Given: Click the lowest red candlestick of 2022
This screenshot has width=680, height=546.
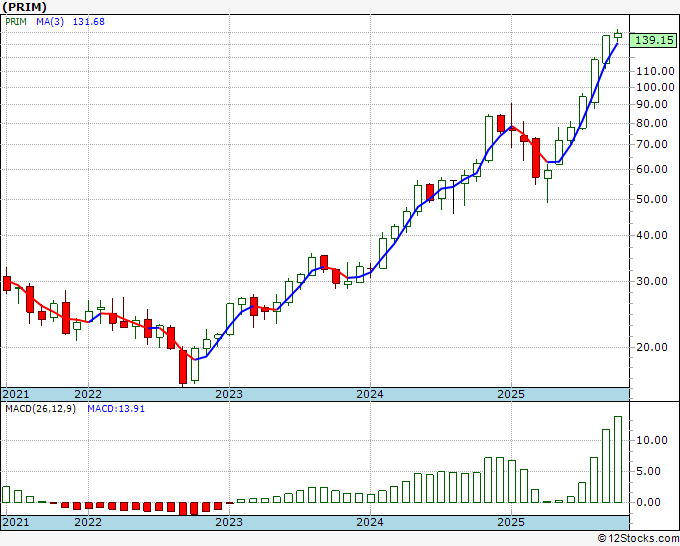Looking at the screenshot, I should (183, 367).
